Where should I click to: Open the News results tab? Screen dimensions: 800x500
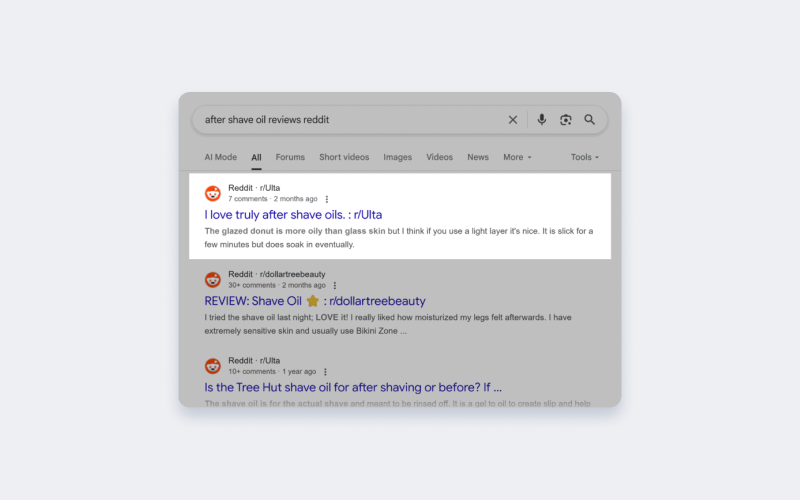(478, 157)
